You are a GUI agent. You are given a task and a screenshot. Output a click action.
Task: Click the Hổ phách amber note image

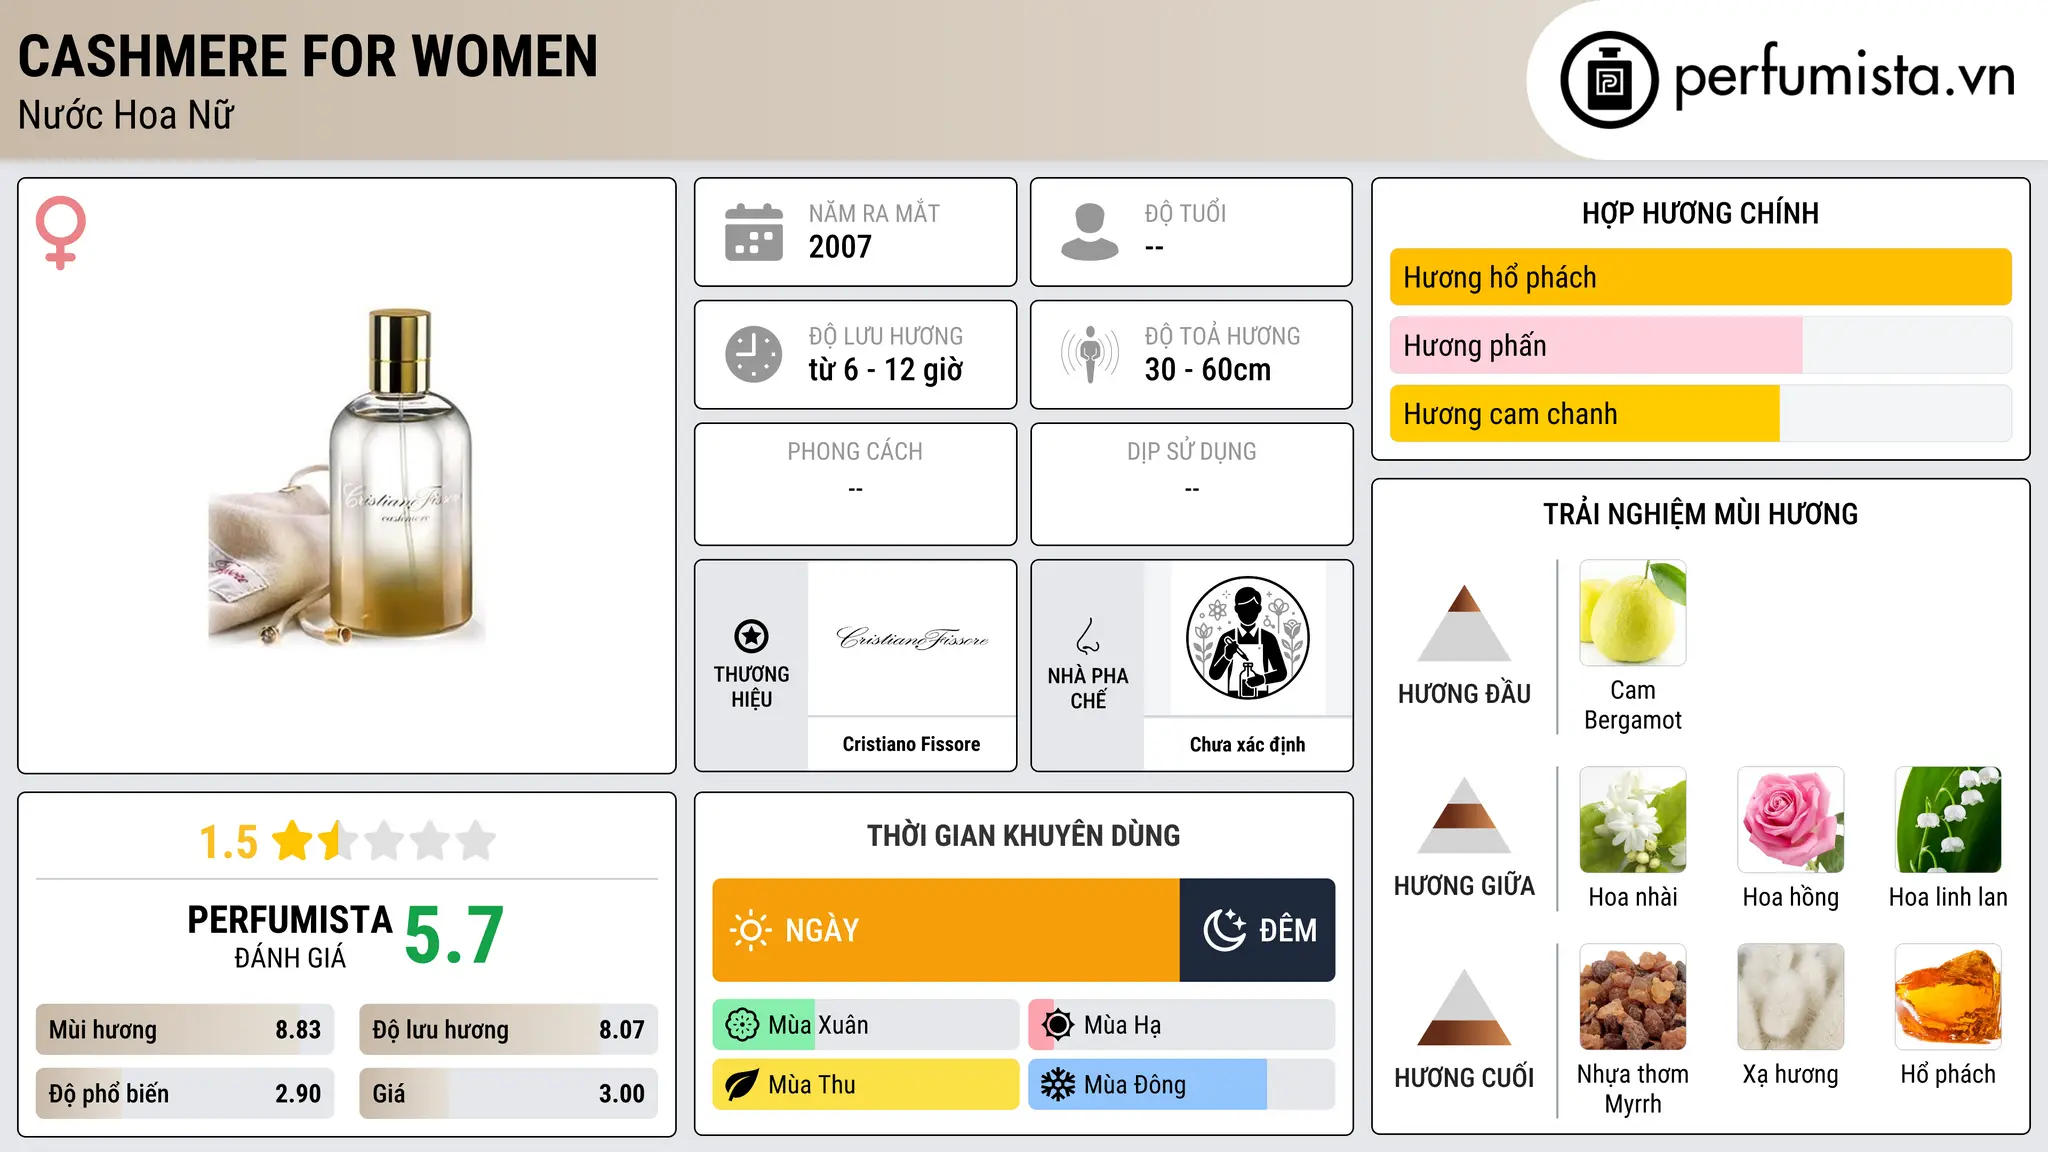[1948, 997]
